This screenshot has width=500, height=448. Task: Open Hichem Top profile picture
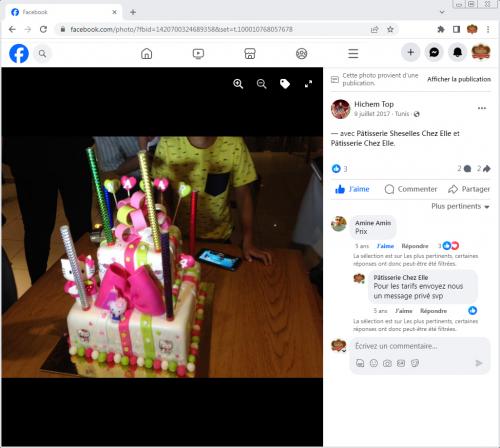[340, 109]
